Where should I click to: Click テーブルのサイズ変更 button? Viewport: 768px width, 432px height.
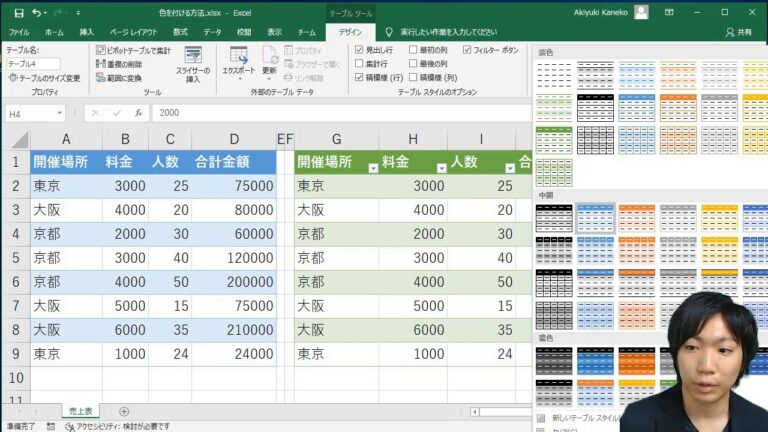coord(45,78)
